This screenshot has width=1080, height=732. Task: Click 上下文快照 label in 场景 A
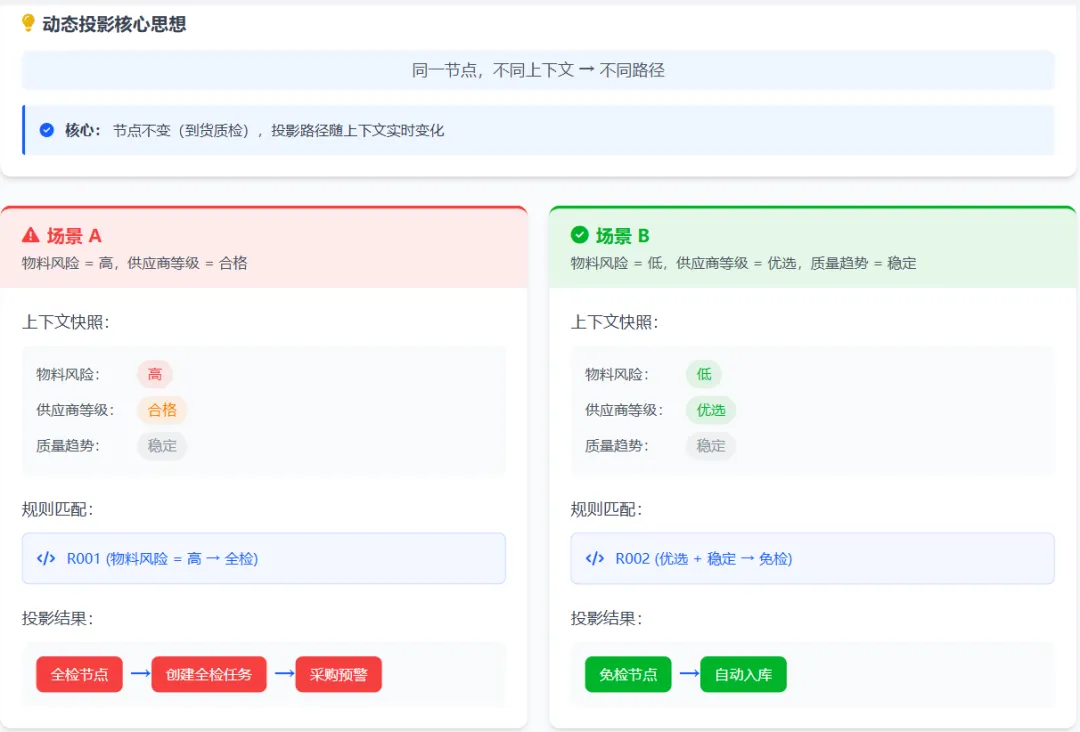[x=65, y=322]
